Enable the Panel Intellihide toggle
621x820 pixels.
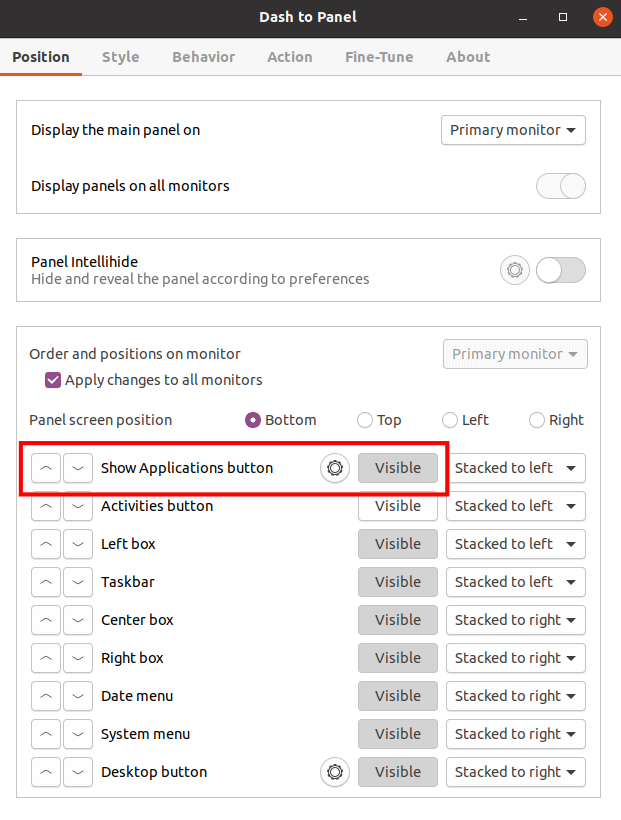tap(560, 270)
